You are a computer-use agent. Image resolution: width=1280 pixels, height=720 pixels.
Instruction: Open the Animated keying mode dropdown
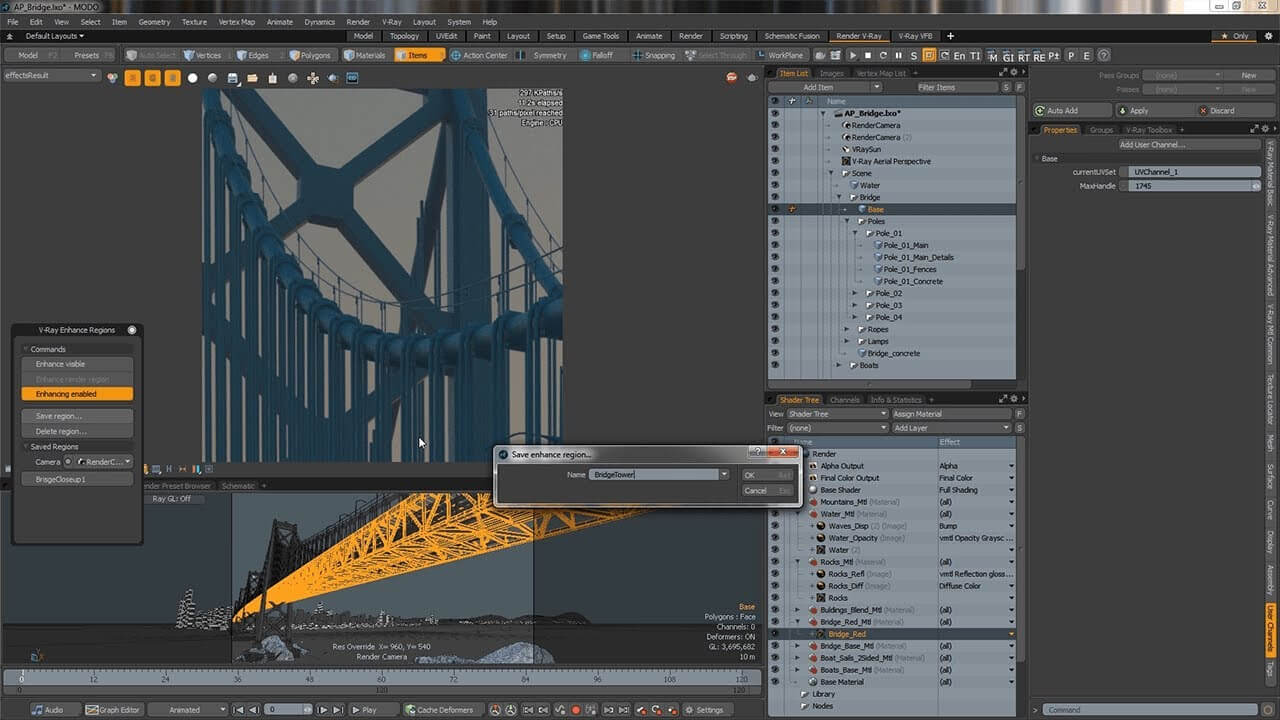188,710
